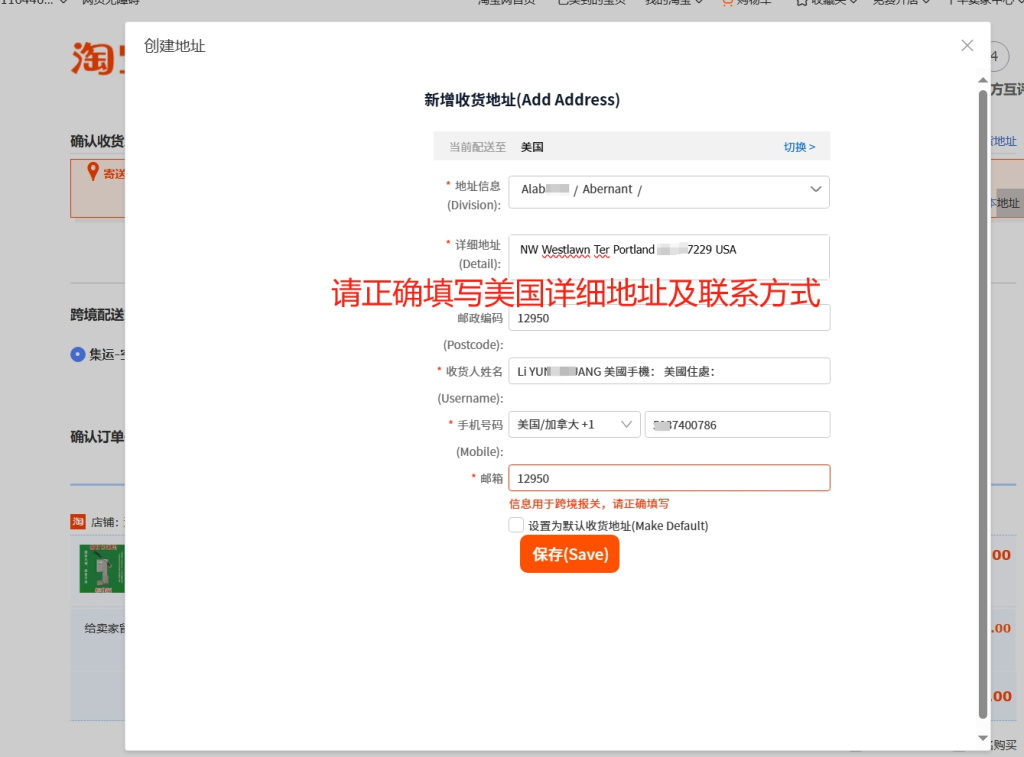Open the 收藏夹 favorites menu
The width and height of the screenshot is (1024, 757).
(x=826, y=3)
